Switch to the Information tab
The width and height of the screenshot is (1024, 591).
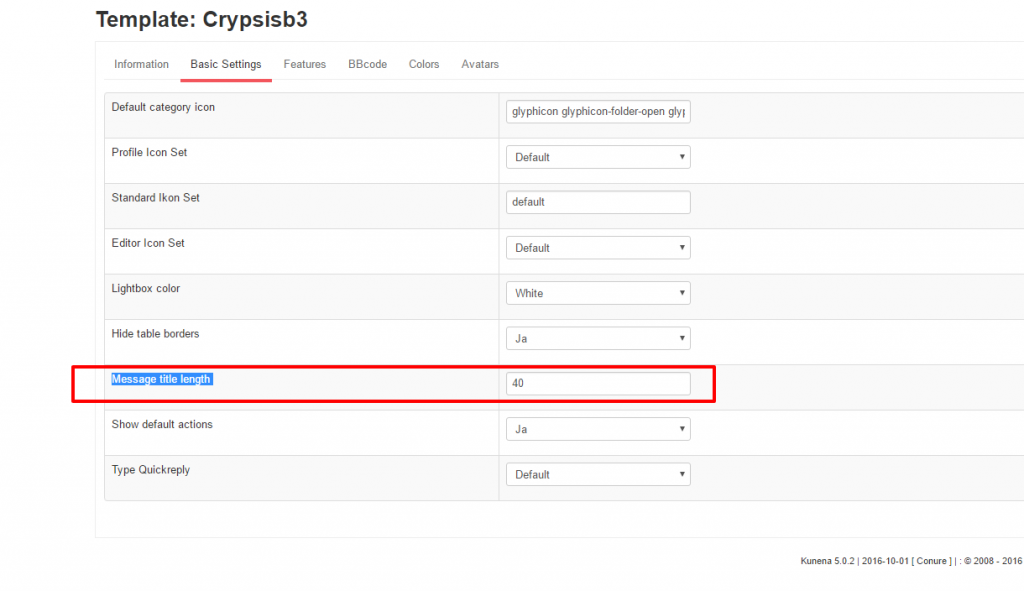coord(141,64)
